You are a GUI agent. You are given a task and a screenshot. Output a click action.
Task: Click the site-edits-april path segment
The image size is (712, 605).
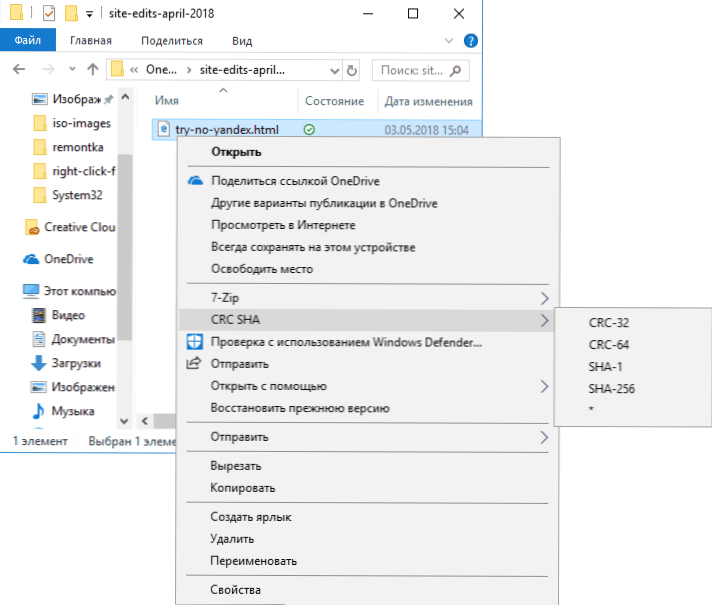coord(242,70)
